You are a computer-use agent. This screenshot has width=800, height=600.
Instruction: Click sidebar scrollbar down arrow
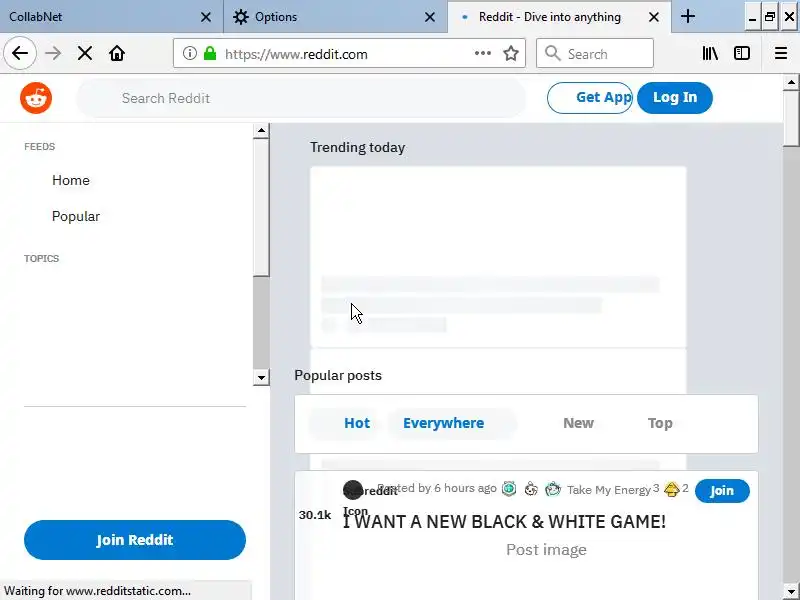tap(261, 378)
